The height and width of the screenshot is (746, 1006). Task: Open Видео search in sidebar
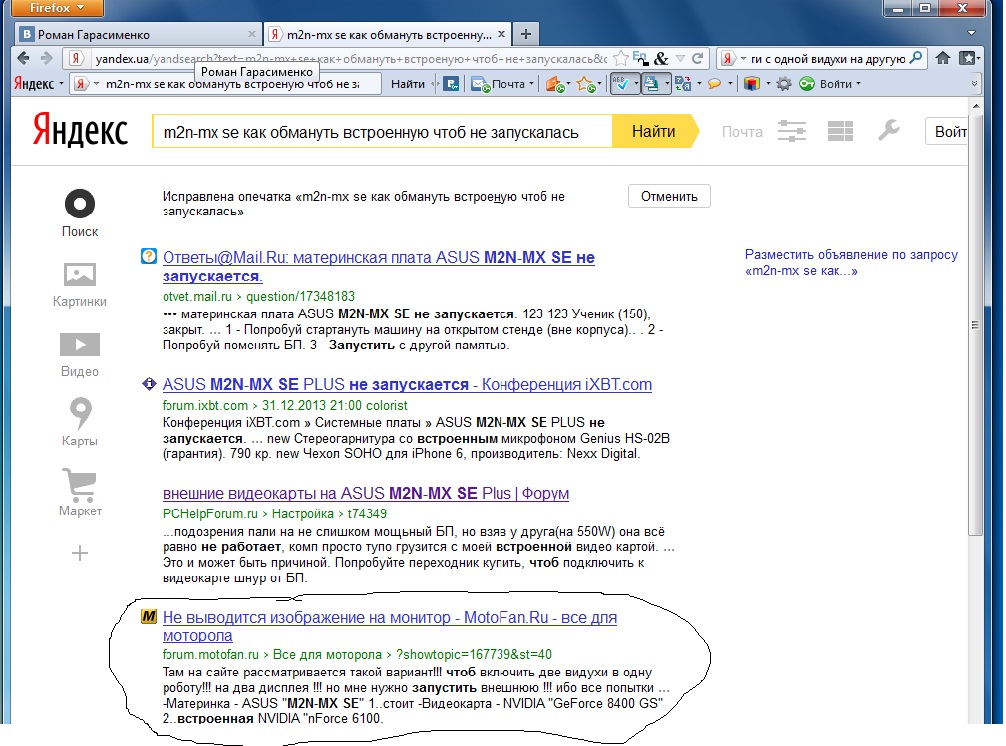coord(80,355)
